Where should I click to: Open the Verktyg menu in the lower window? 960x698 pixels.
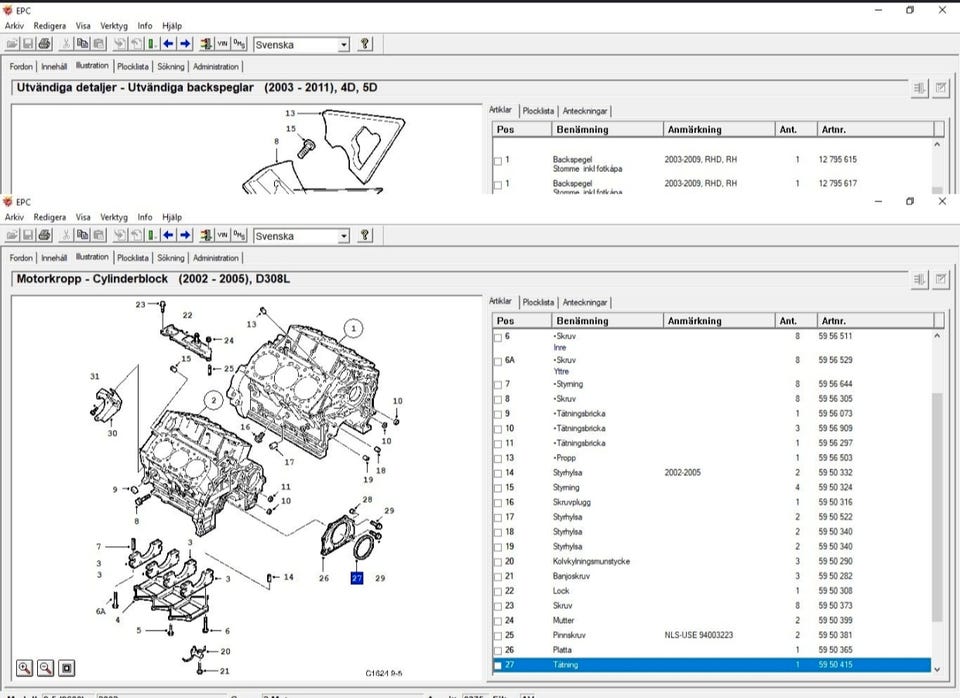point(113,217)
